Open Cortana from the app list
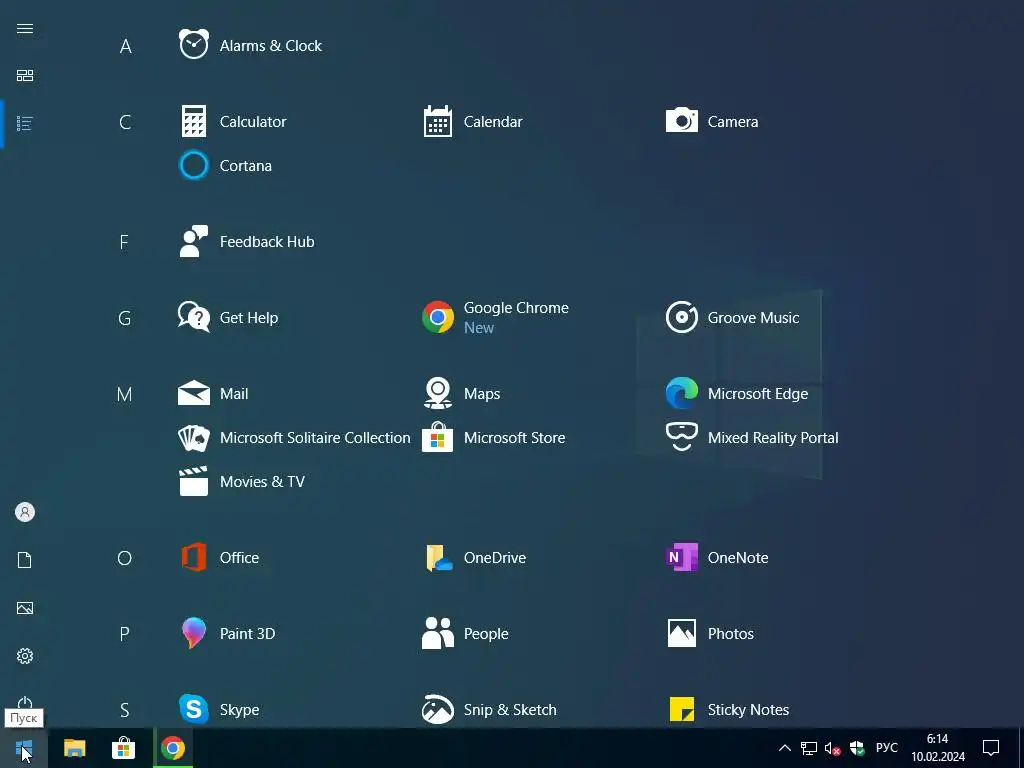1024x768 pixels. click(x=225, y=165)
